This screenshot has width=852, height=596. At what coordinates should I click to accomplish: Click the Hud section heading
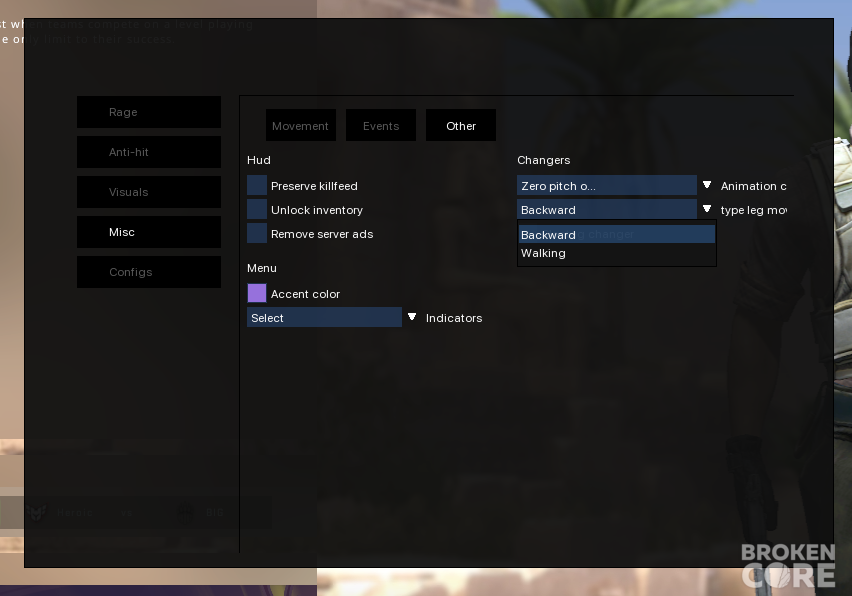click(259, 160)
